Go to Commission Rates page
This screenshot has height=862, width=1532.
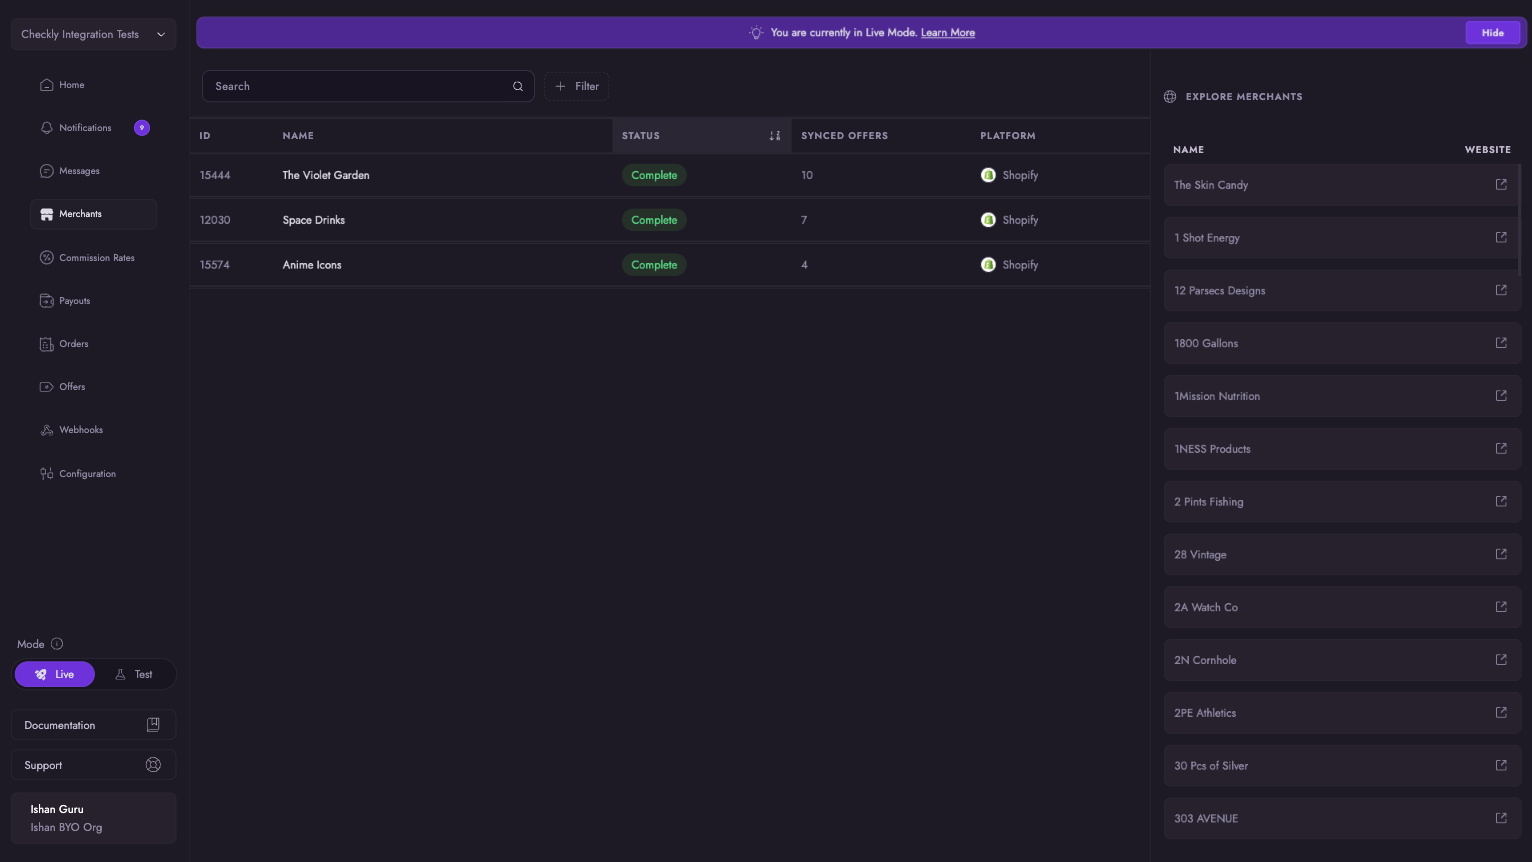point(96,258)
